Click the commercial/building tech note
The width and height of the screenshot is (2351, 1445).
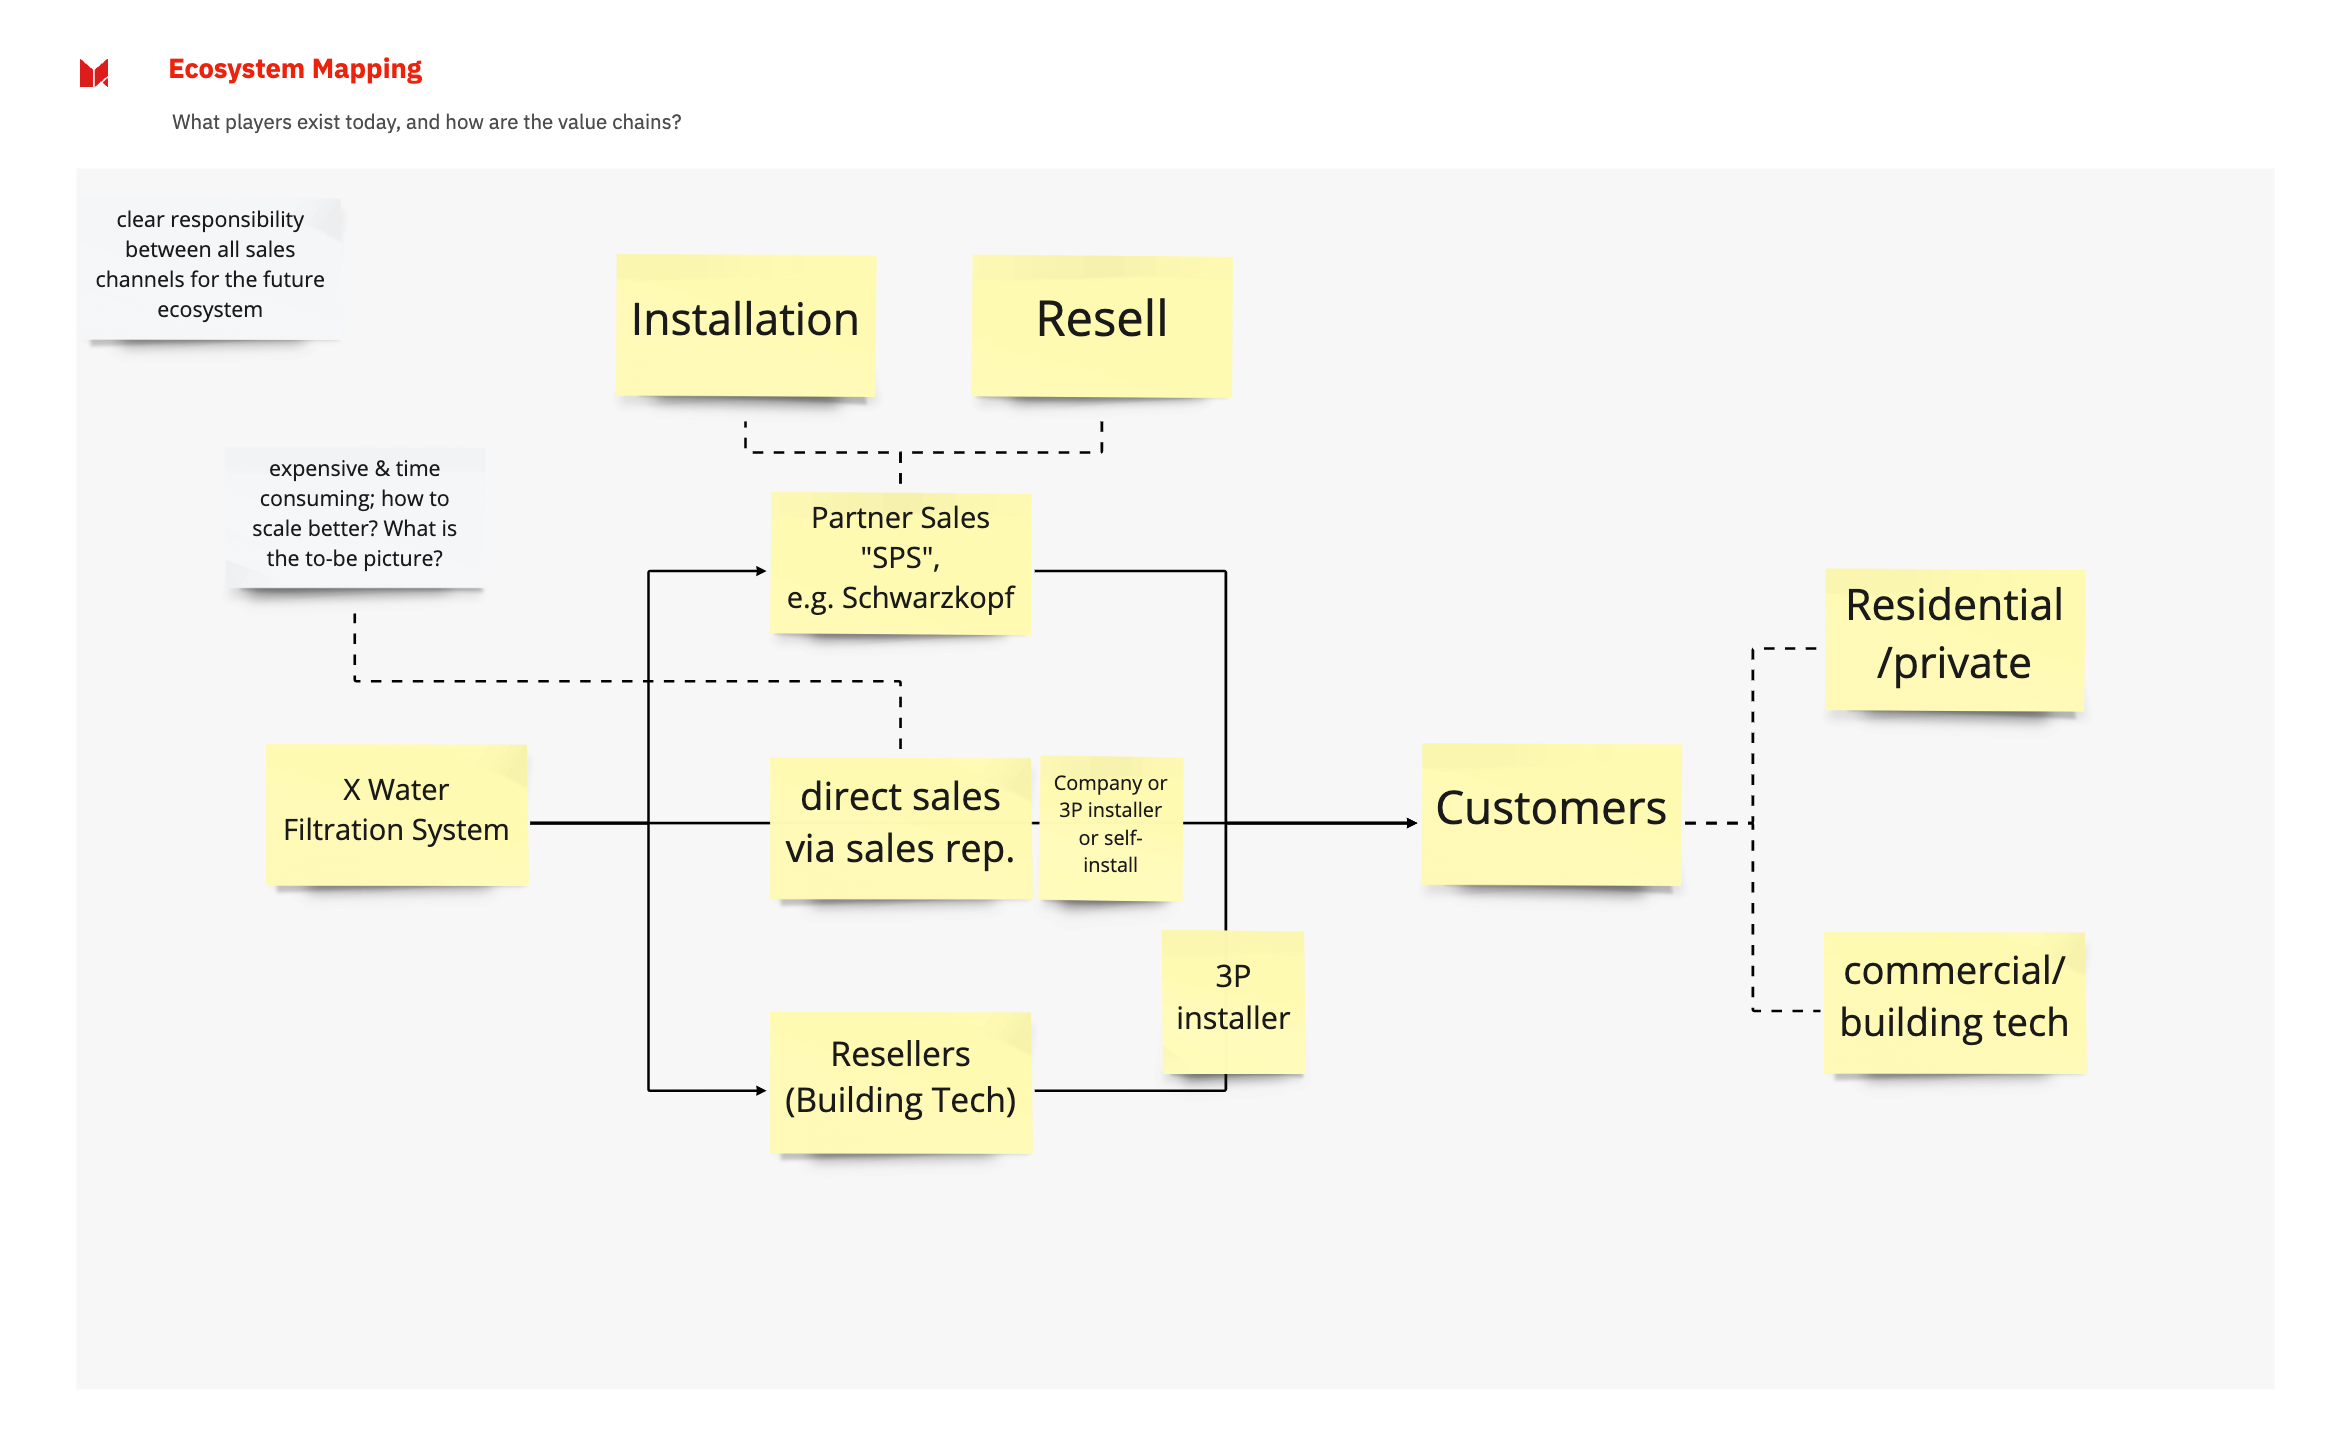[x=1954, y=1000]
